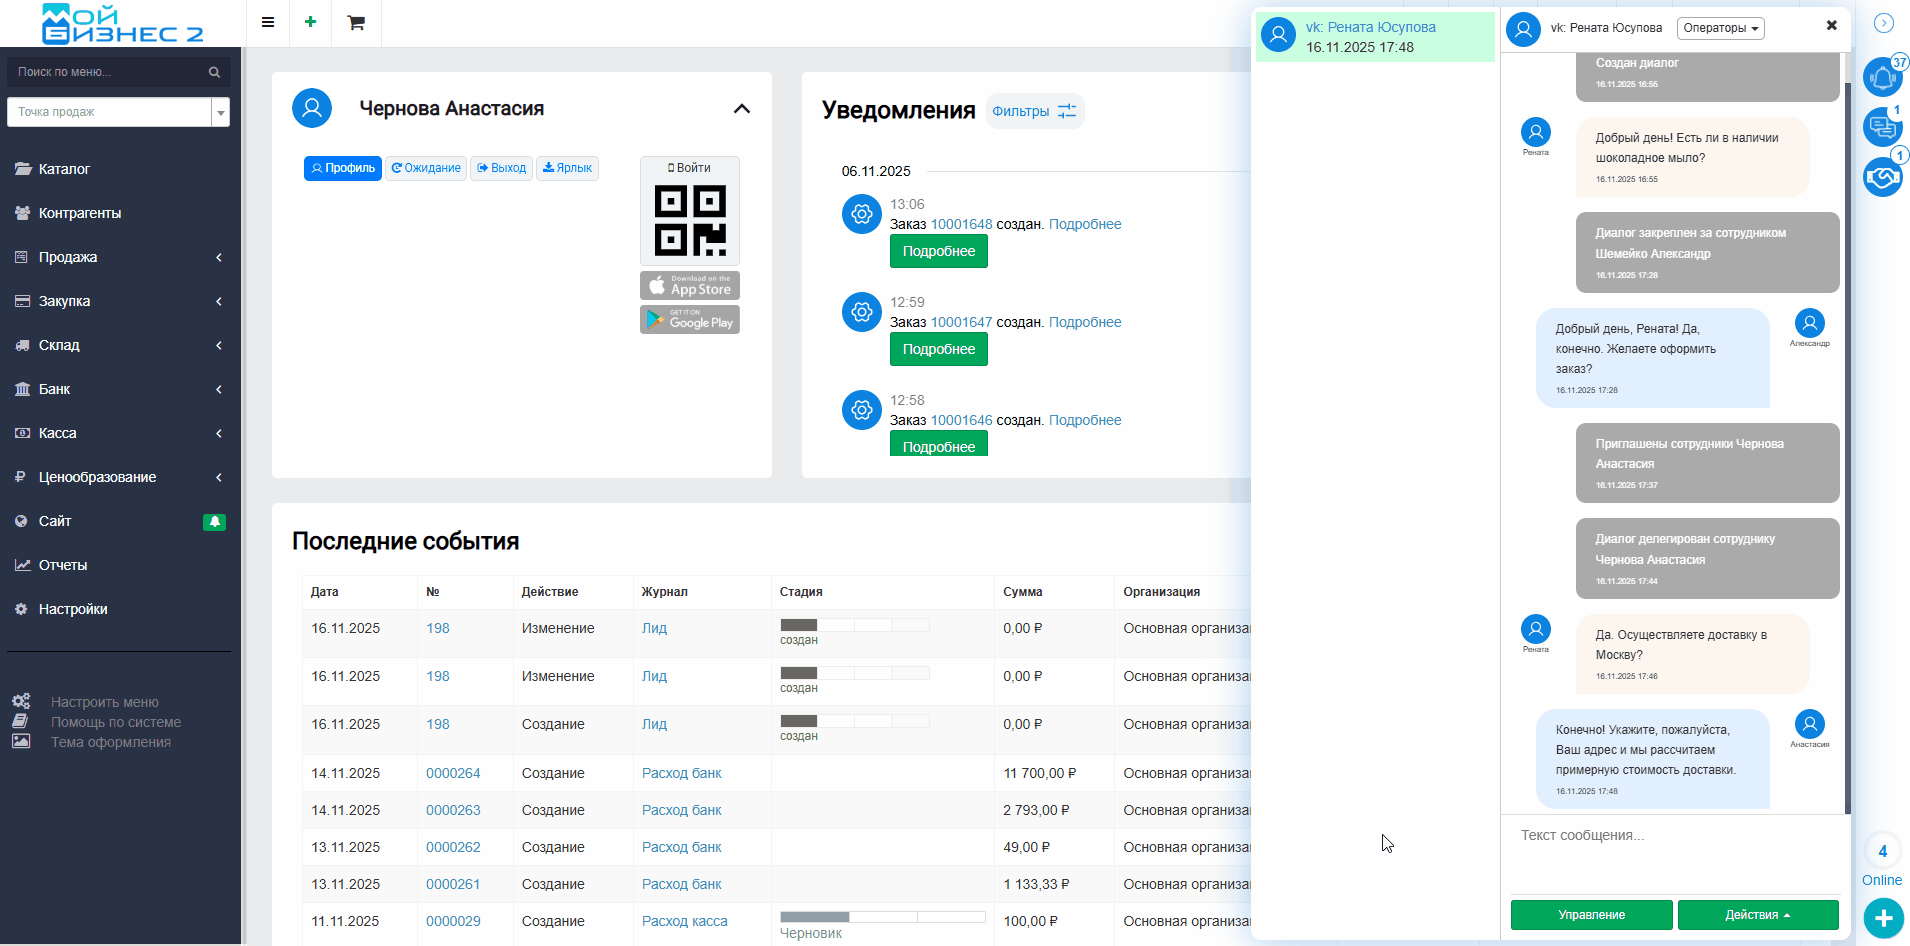Viewport: 1910px width, 946px height.
Task: Click the handshake icon in right sidebar
Action: (x=1882, y=177)
